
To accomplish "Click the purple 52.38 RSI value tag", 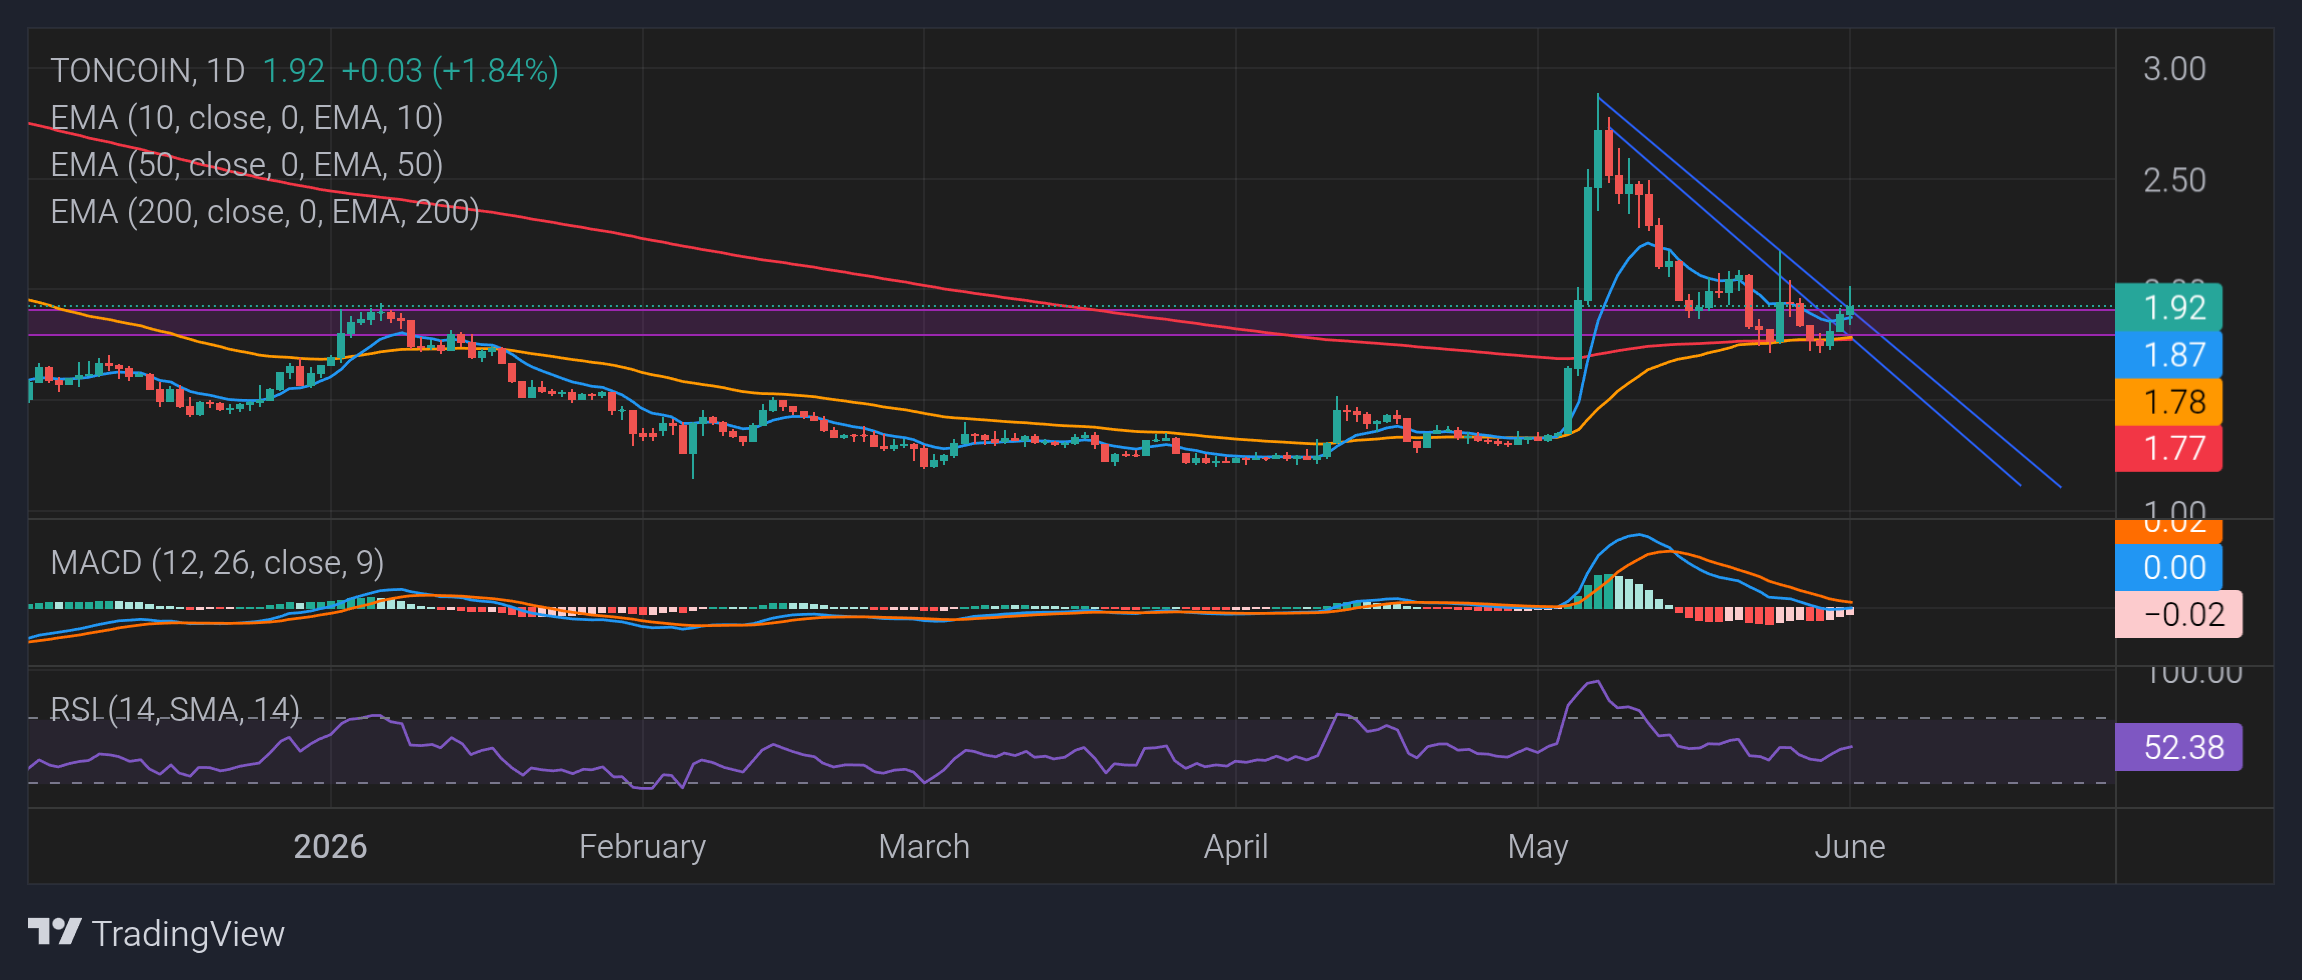I will tap(2179, 747).
